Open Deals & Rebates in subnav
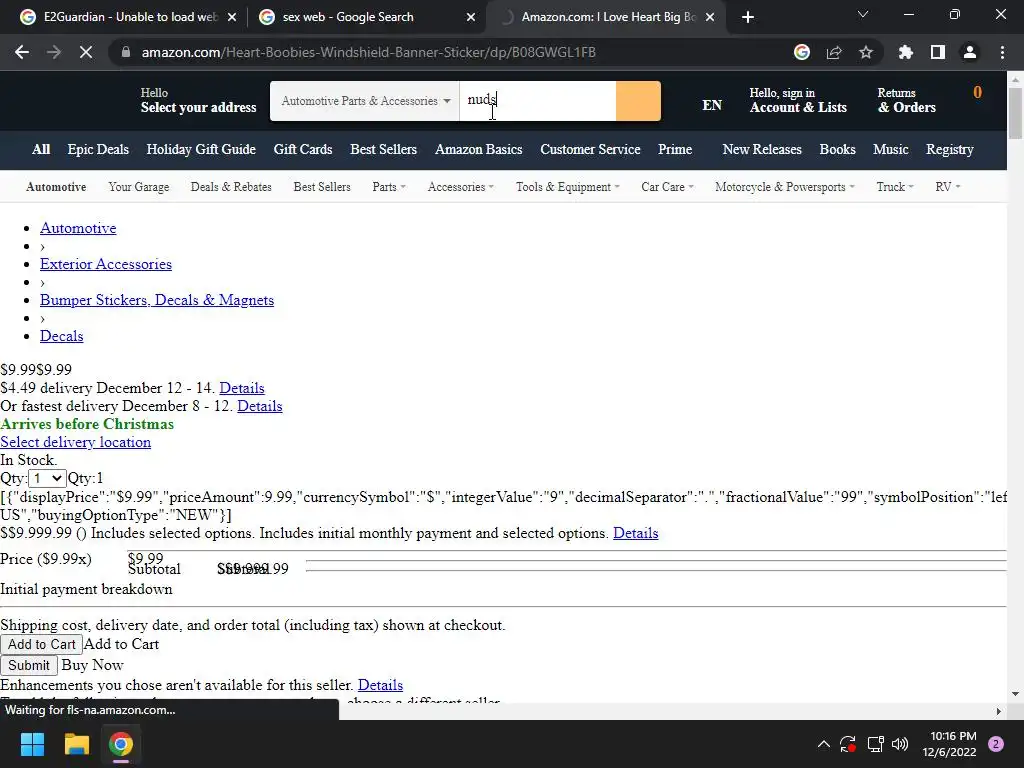This screenshot has height=768, width=1024. (231, 187)
